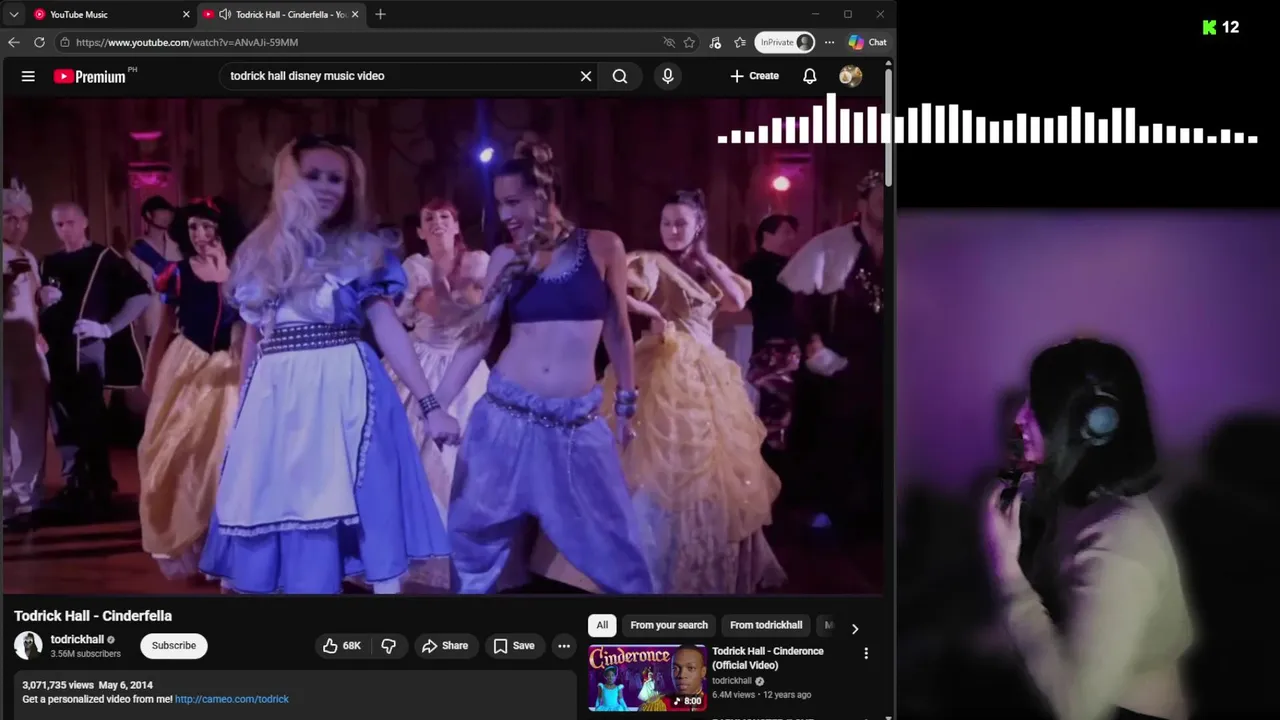The width and height of the screenshot is (1280, 720).
Task: Click the video title Todrick Hall - Cinderfella
Action: [x=93, y=616]
